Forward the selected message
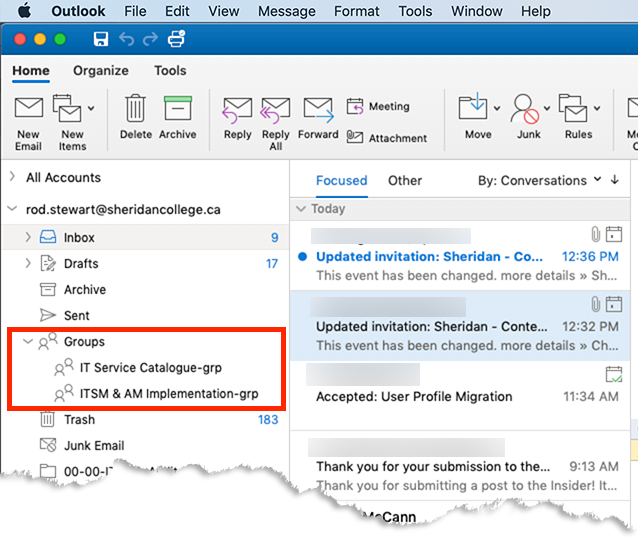This screenshot has height=554, width=638. tap(318, 118)
